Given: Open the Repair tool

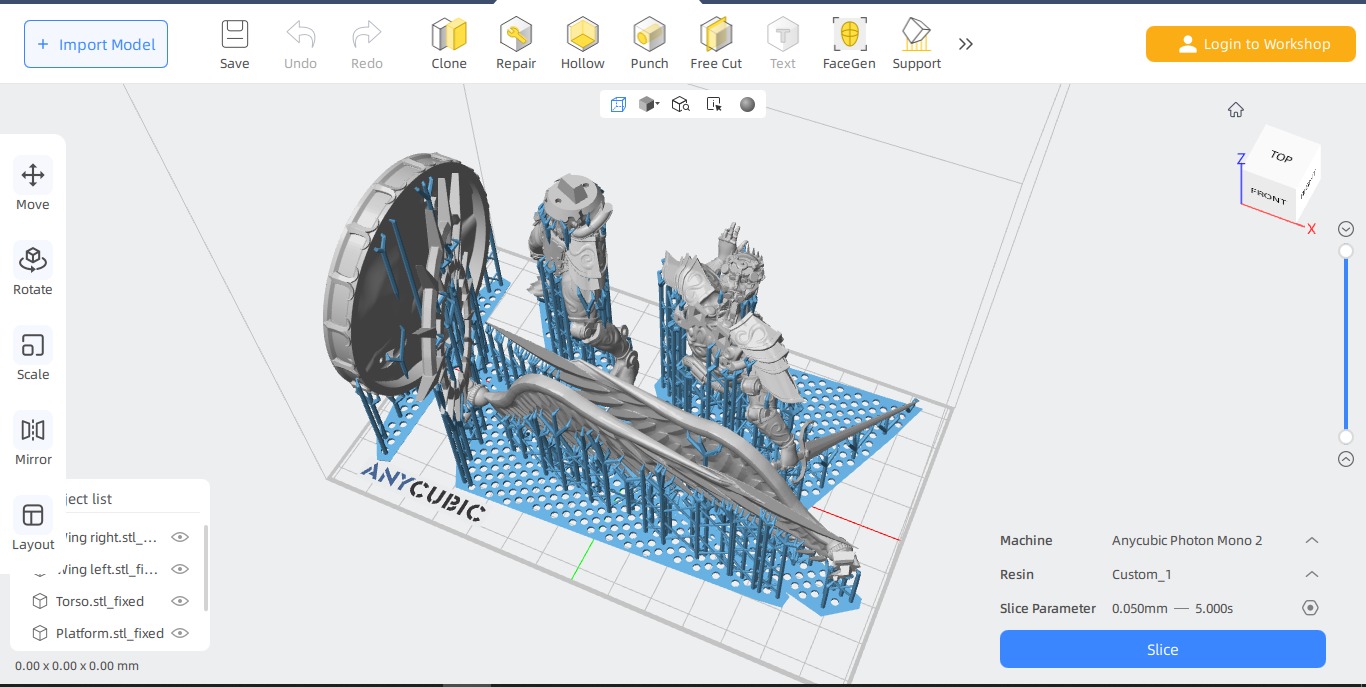Looking at the screenshot, I should point(516,45).
